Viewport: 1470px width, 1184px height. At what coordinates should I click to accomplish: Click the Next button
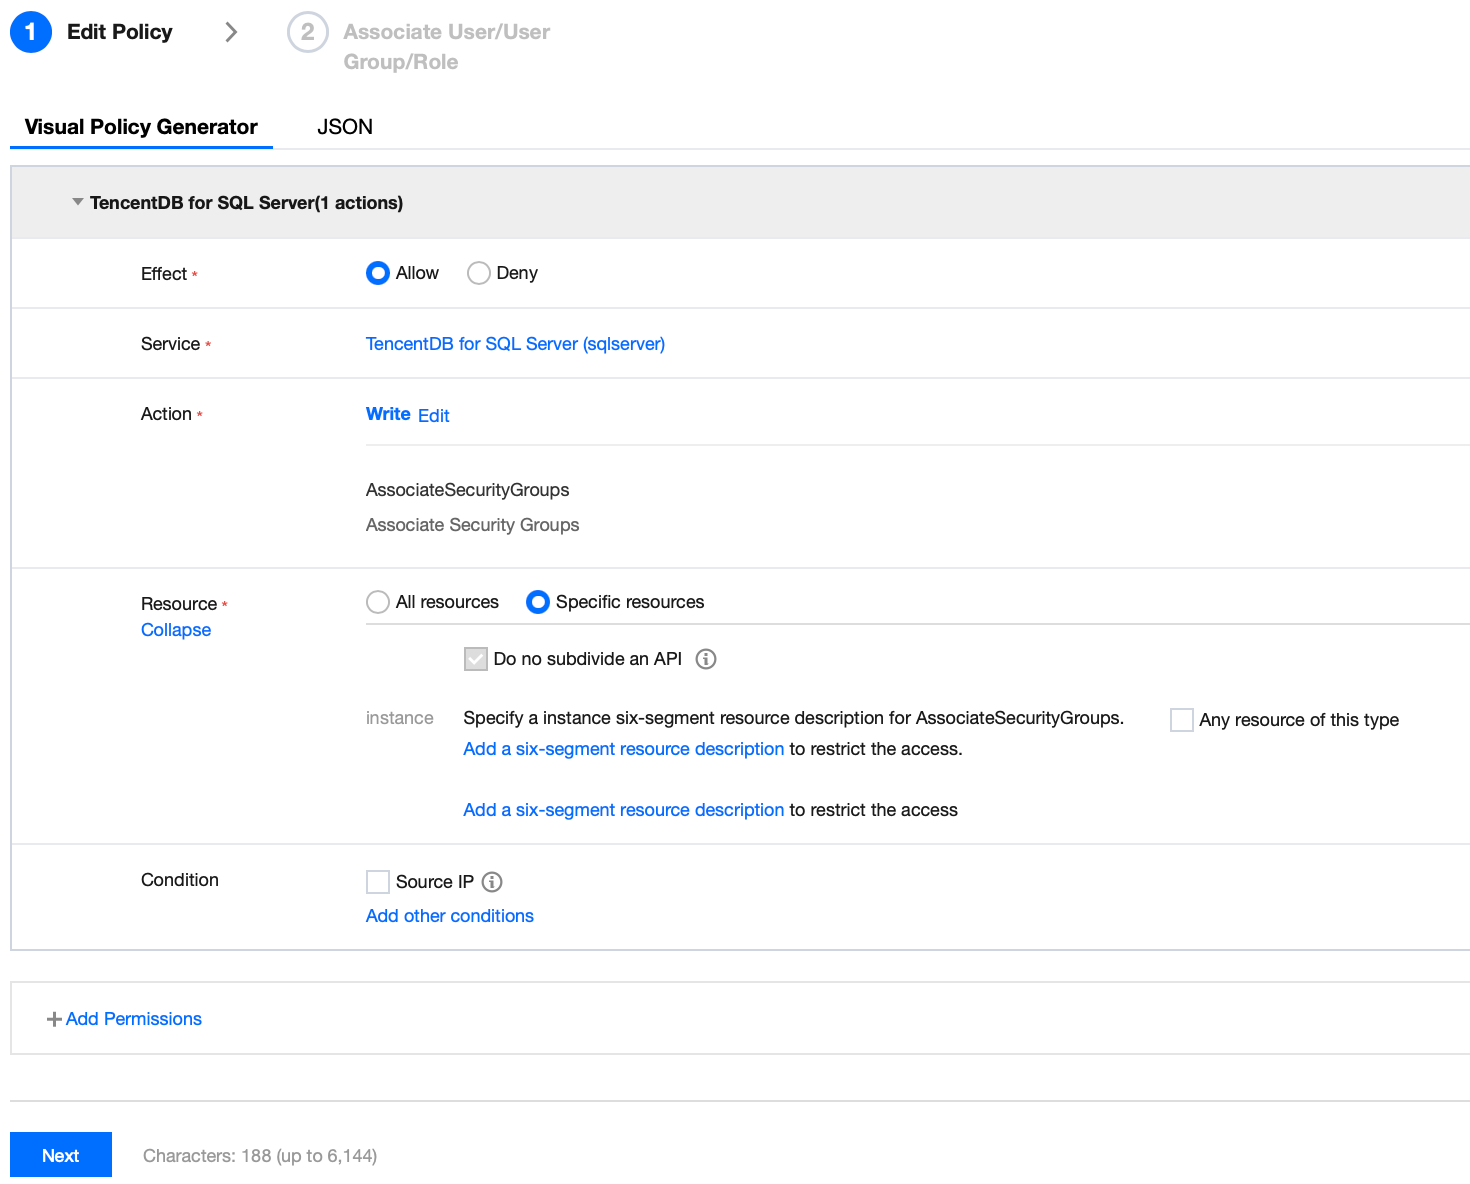61,1155
